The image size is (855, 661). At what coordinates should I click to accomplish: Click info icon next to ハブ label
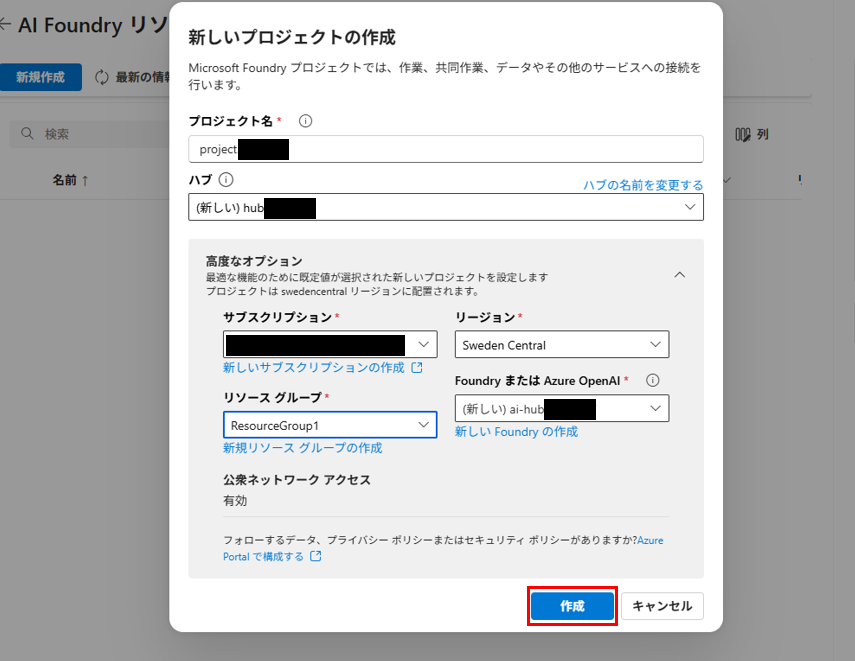(x=226, y=179)
